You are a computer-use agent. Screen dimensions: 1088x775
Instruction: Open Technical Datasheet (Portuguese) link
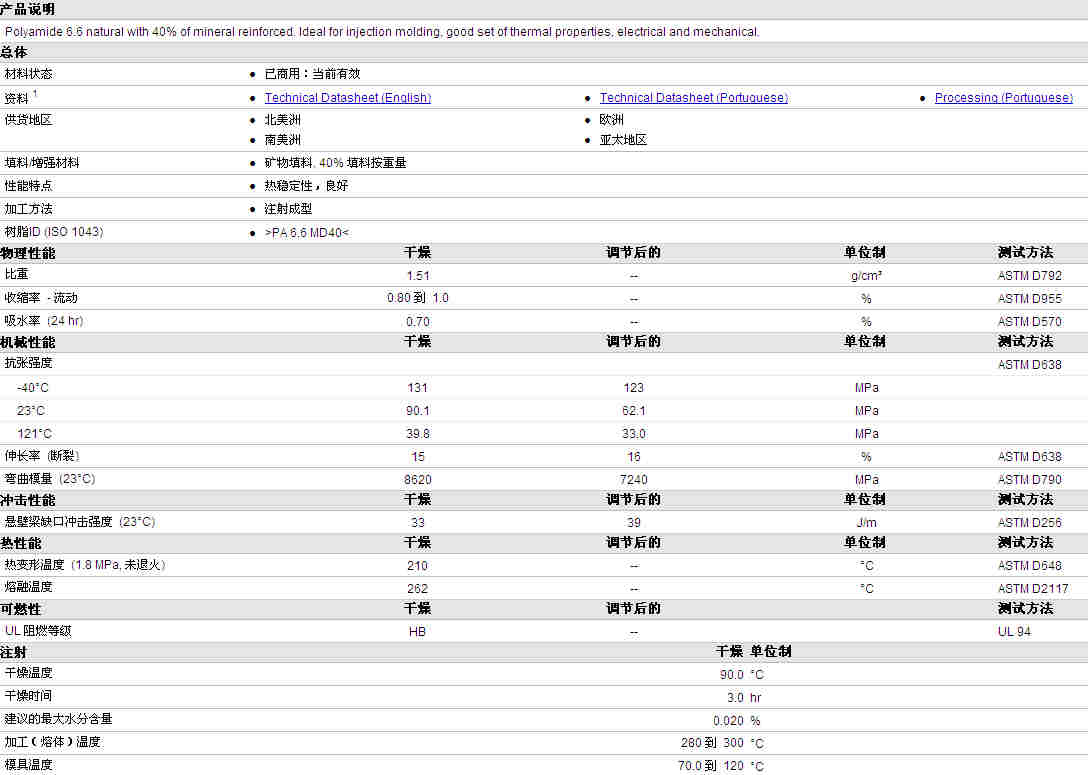tap(694, 98)
